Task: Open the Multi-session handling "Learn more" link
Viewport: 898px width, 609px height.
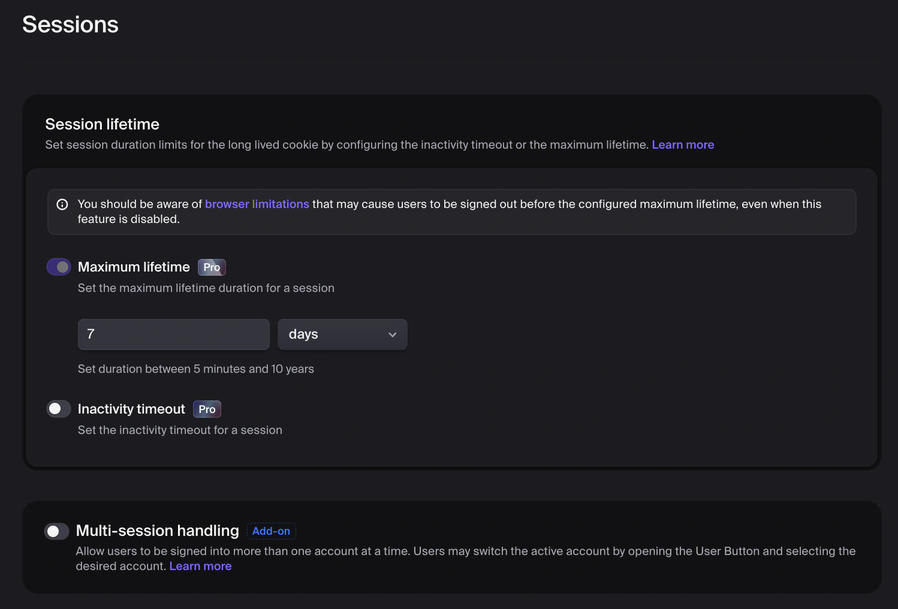Action: [200, 565]
